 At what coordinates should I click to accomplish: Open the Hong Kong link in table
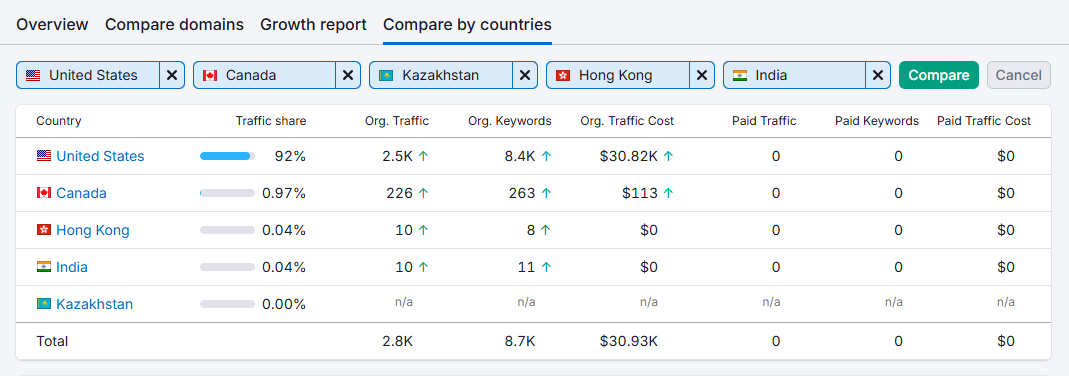(93, 230)
